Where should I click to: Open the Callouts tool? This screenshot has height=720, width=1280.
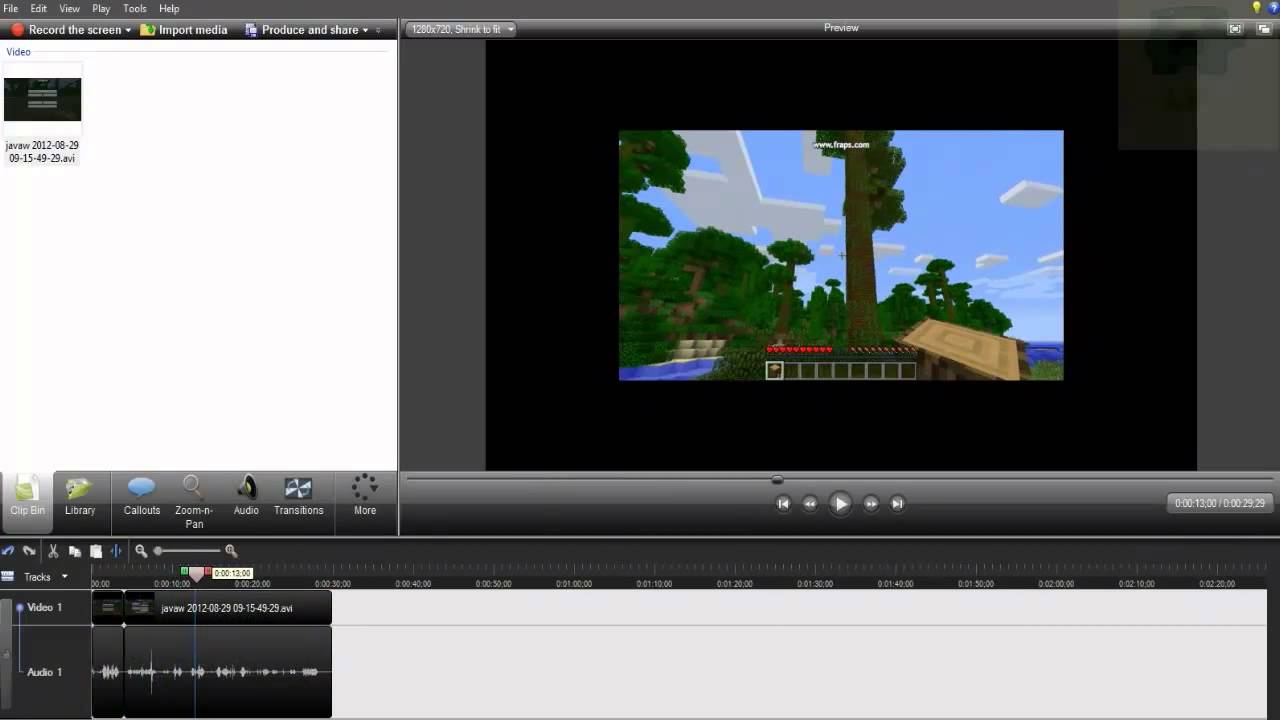tap(142, 497)
